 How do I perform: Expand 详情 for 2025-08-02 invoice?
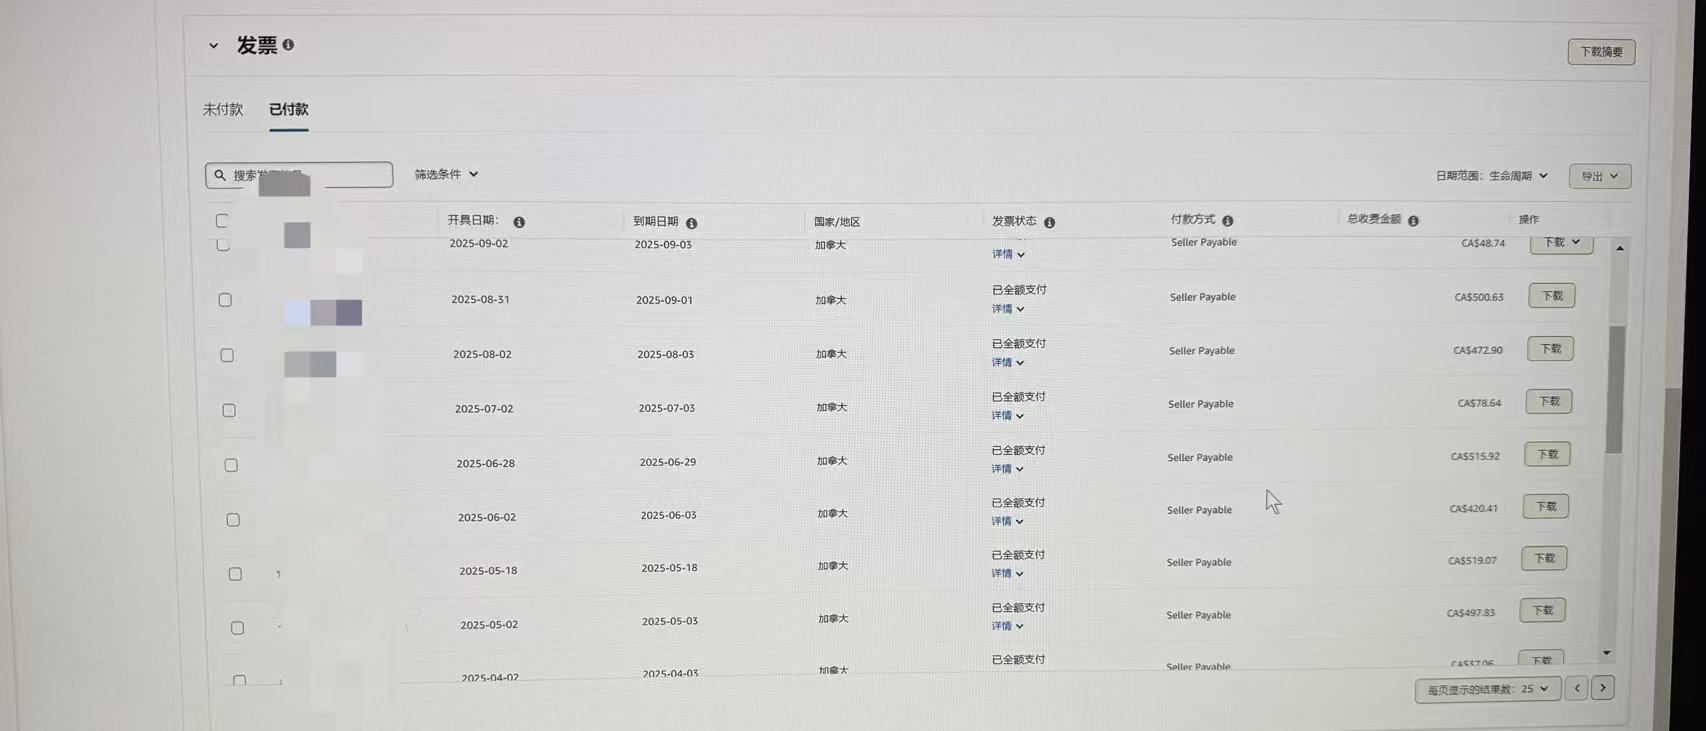point(1008,362)
